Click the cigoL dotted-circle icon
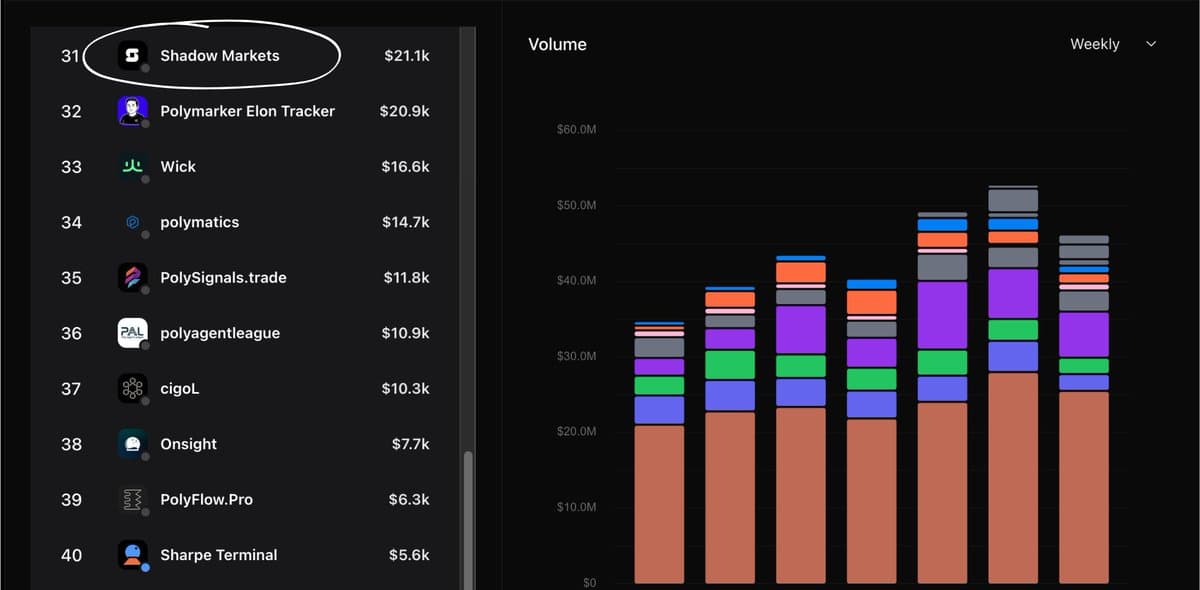 click(x=133, y=389)
